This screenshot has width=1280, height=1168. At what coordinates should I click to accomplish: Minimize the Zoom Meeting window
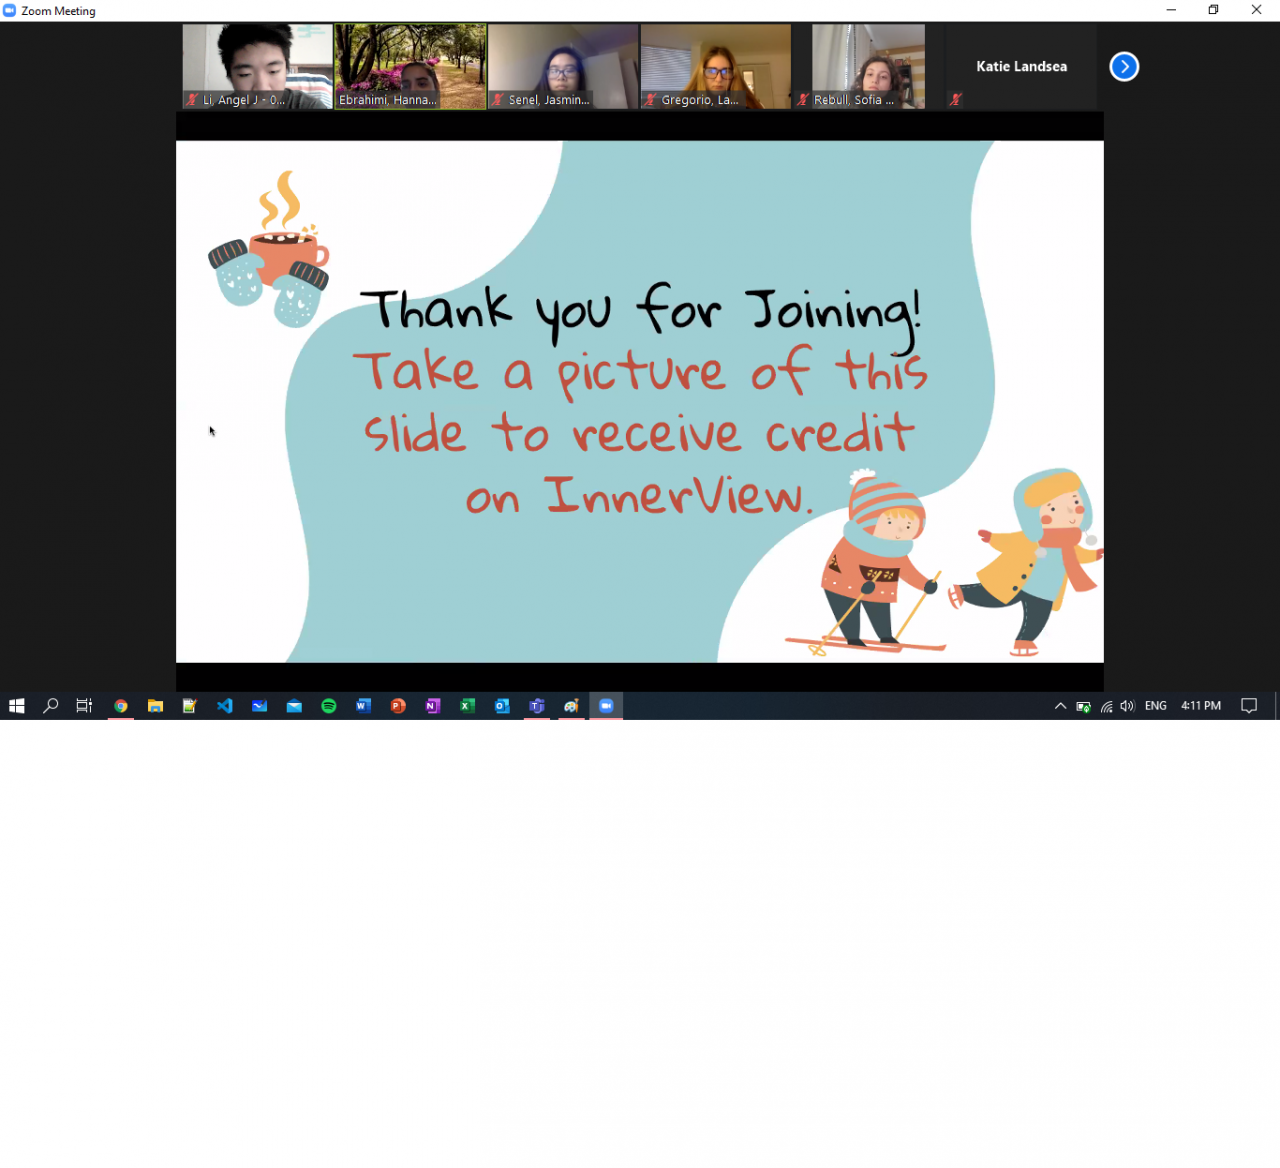pyautogui.click(x=1171, y=10)
